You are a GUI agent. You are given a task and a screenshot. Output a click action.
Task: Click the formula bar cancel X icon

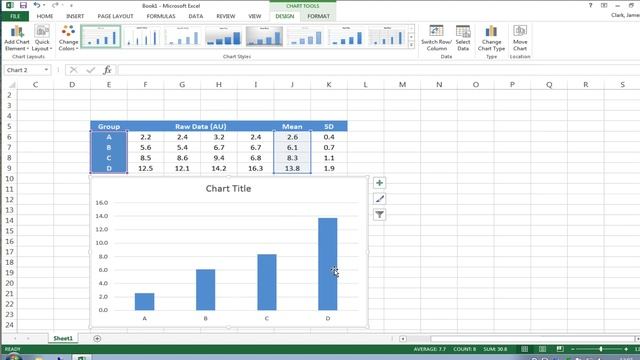pyautogui.click(x=73, y=70)
